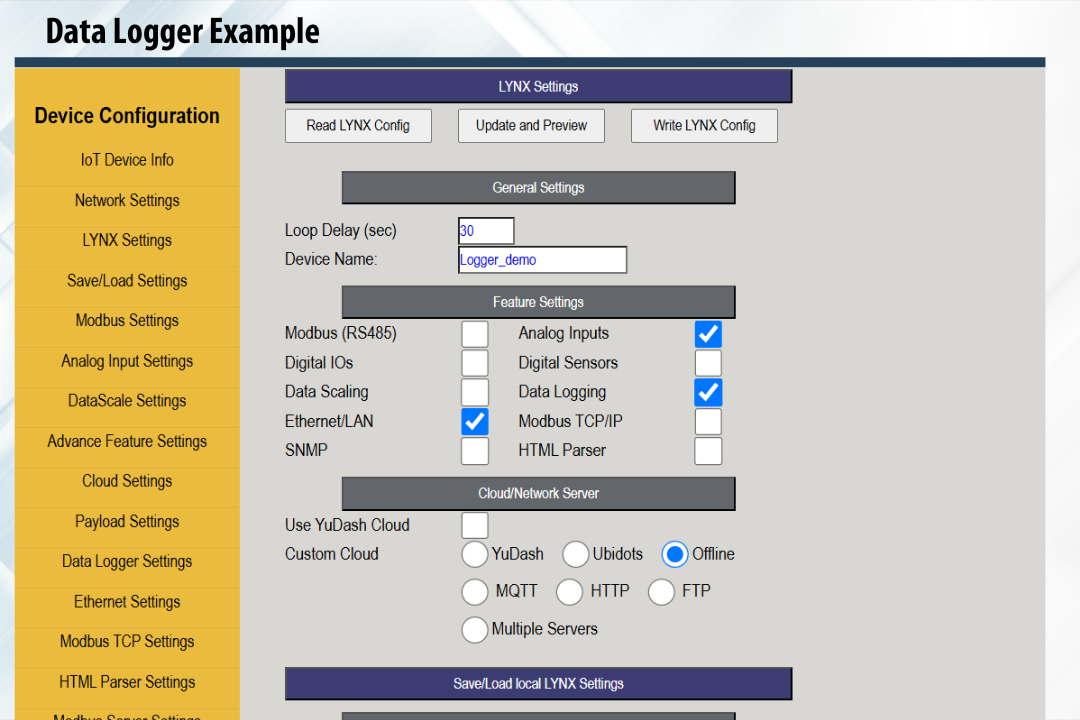The height and width of the screenshot is (720, 1080).
Task: Toggle the Ethernet/LAN checkbox off
Action: 475,421
